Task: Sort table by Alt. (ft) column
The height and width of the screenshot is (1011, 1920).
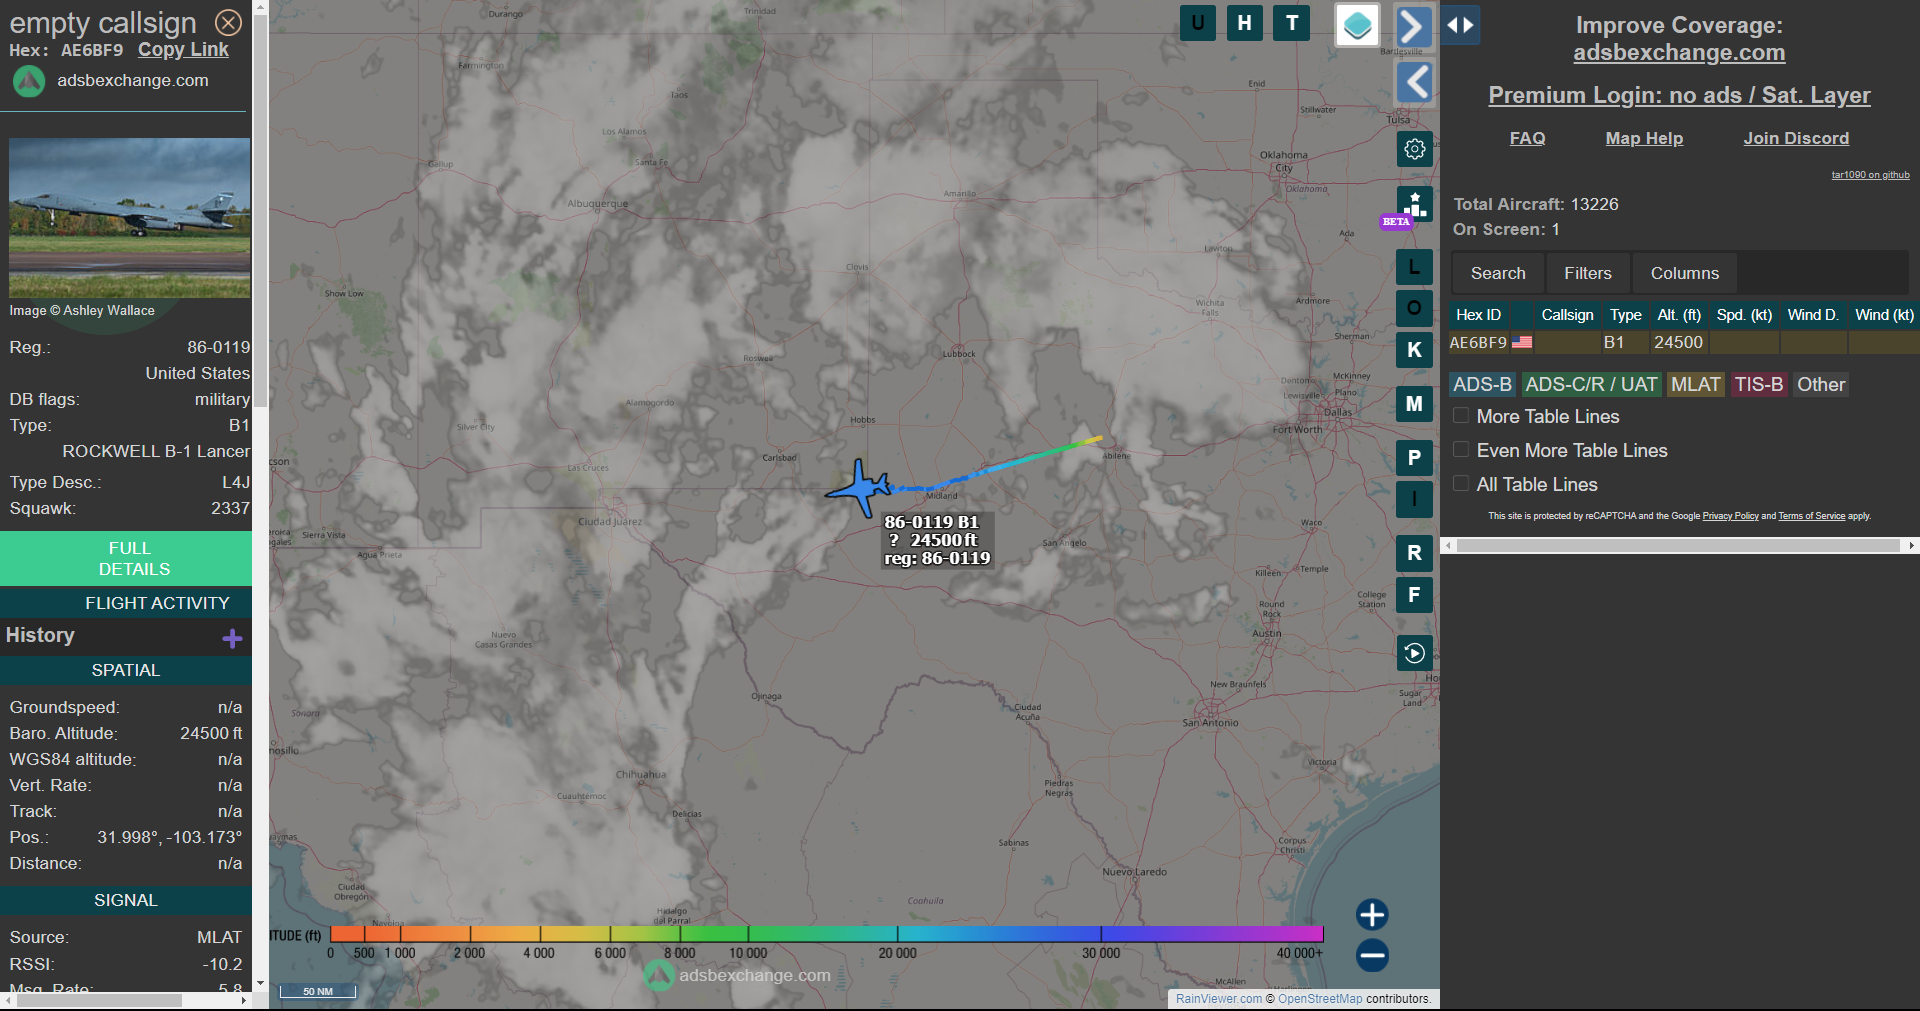Action: pos(1679,315)
